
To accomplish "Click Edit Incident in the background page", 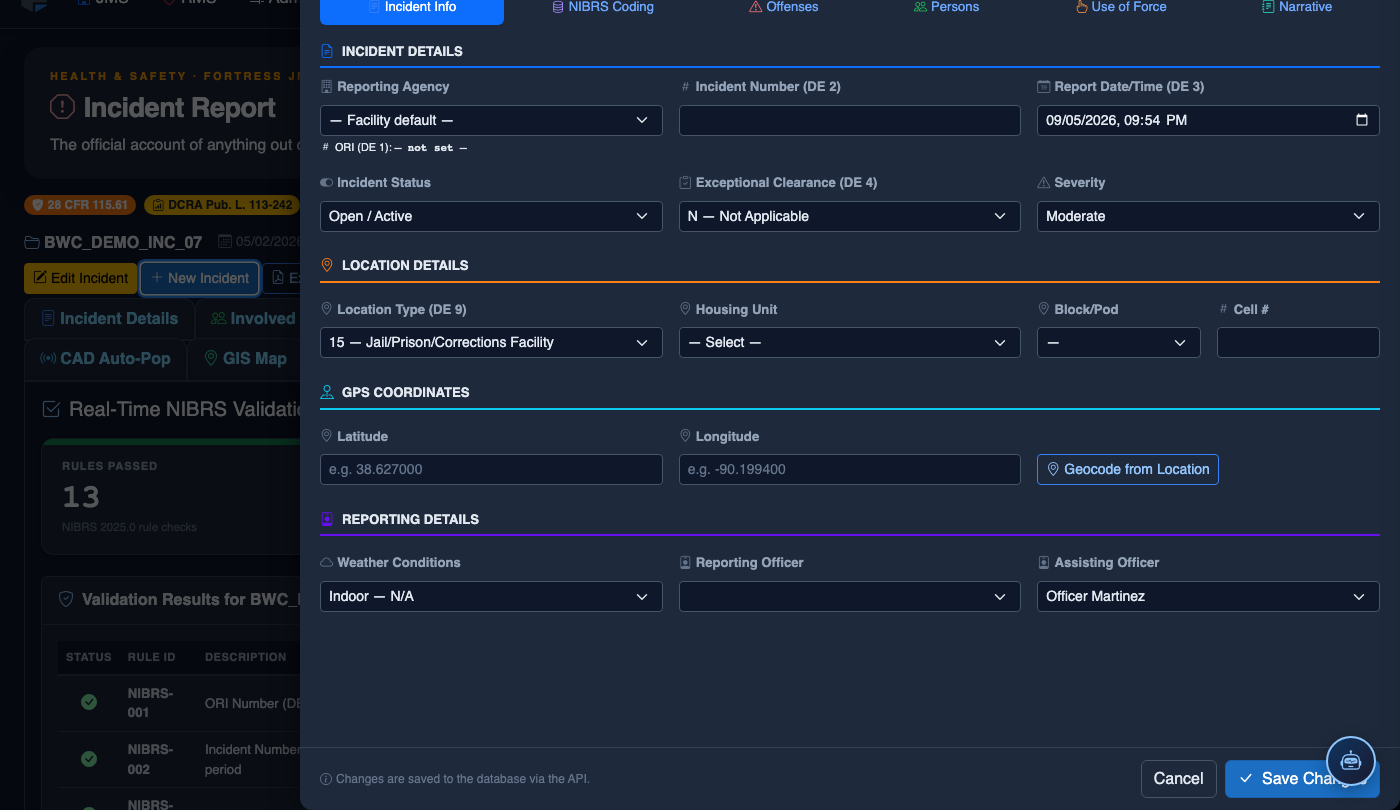I will point(80,278).
